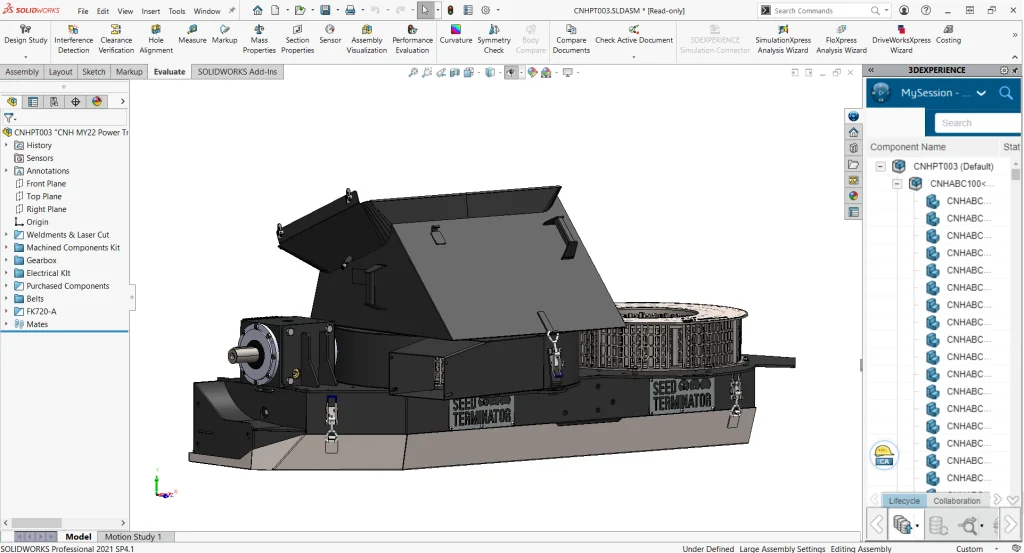Screen dimensions: 1024x553
Task: Pin the SOLIDWORKS menu bar
Action: pyautogui.click(x=233, y=10)
